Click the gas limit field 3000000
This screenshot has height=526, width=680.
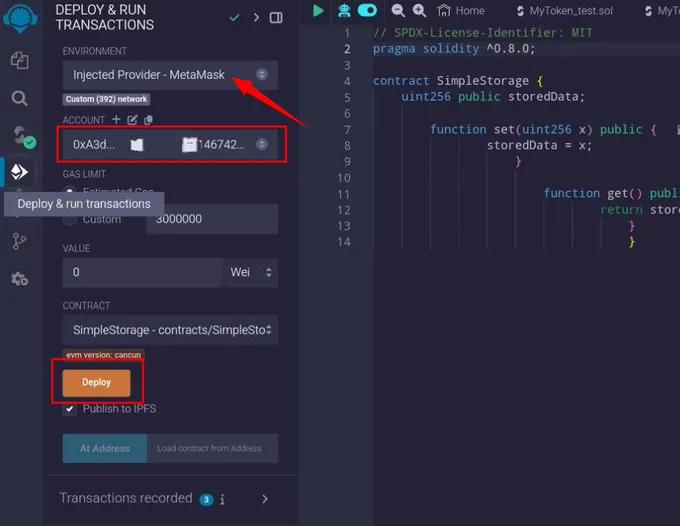(212, 219)
